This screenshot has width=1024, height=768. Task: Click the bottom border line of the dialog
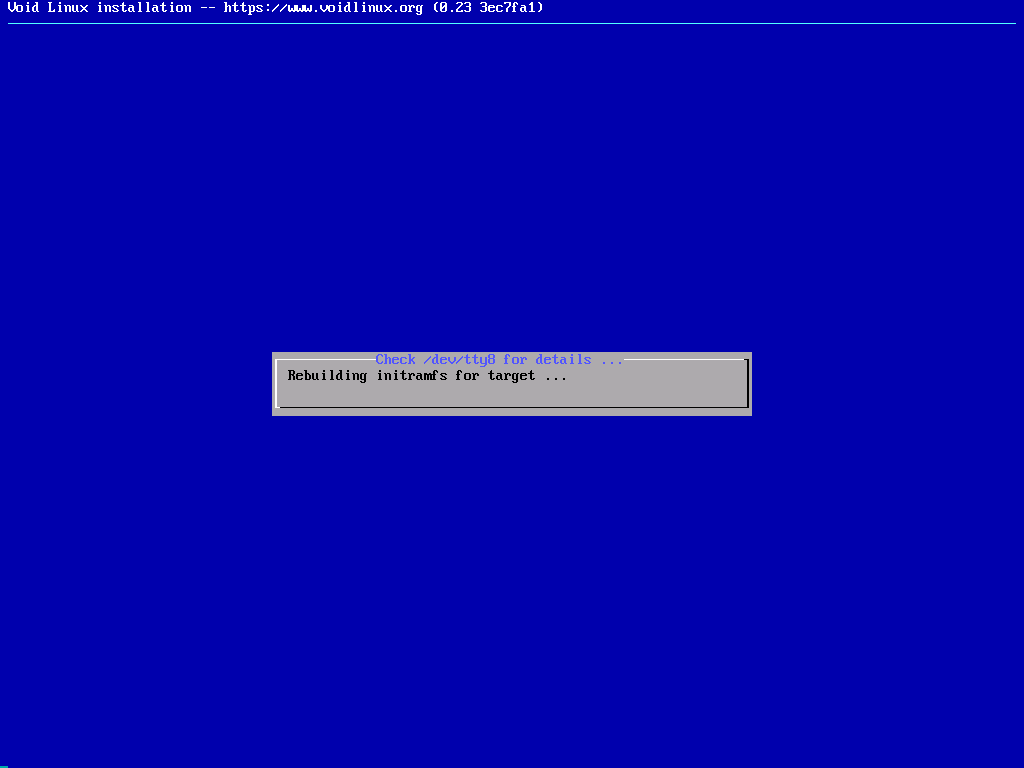click(511, 407)
